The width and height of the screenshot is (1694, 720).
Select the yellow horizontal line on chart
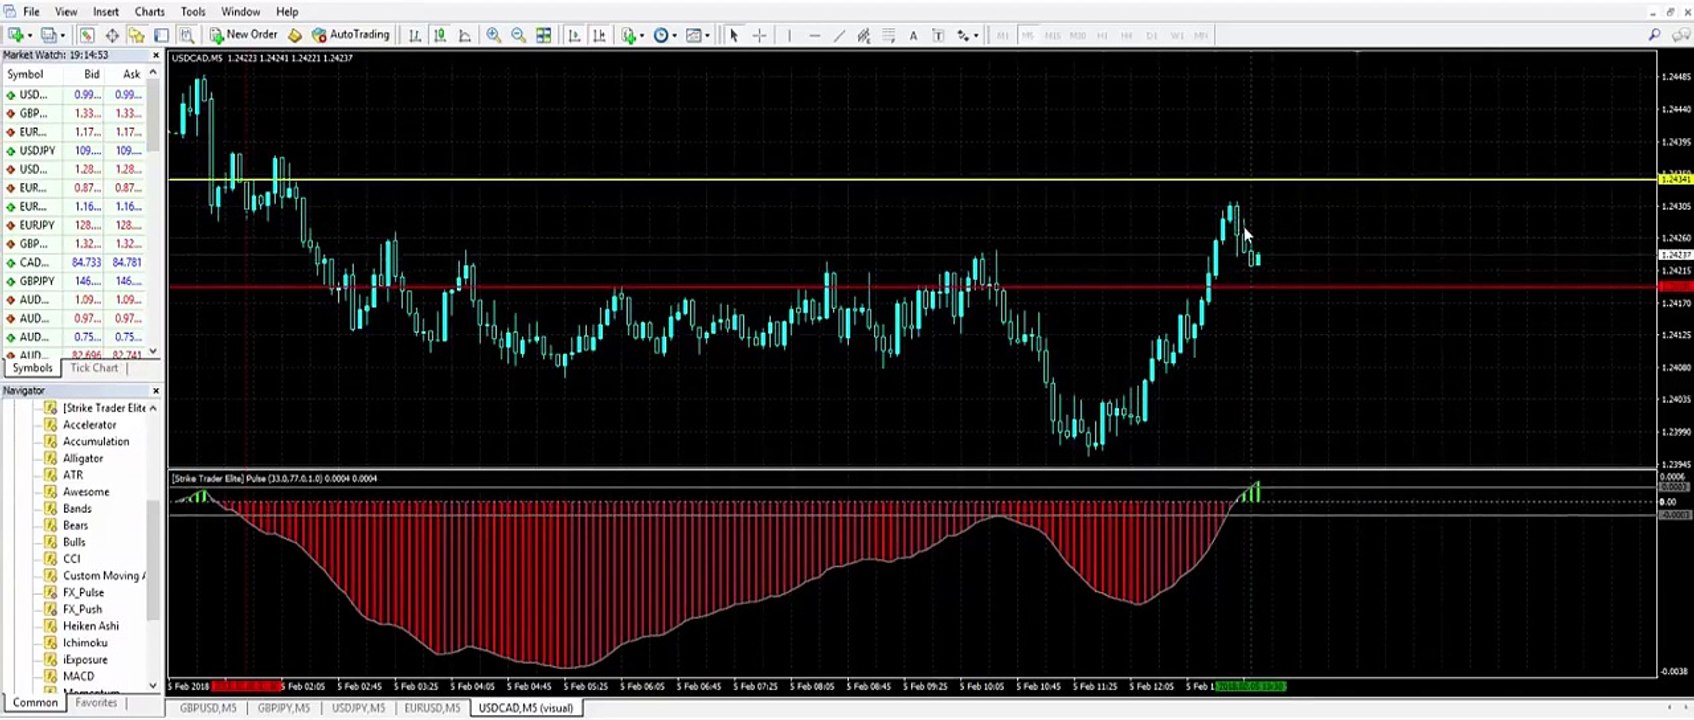point(912,180)
